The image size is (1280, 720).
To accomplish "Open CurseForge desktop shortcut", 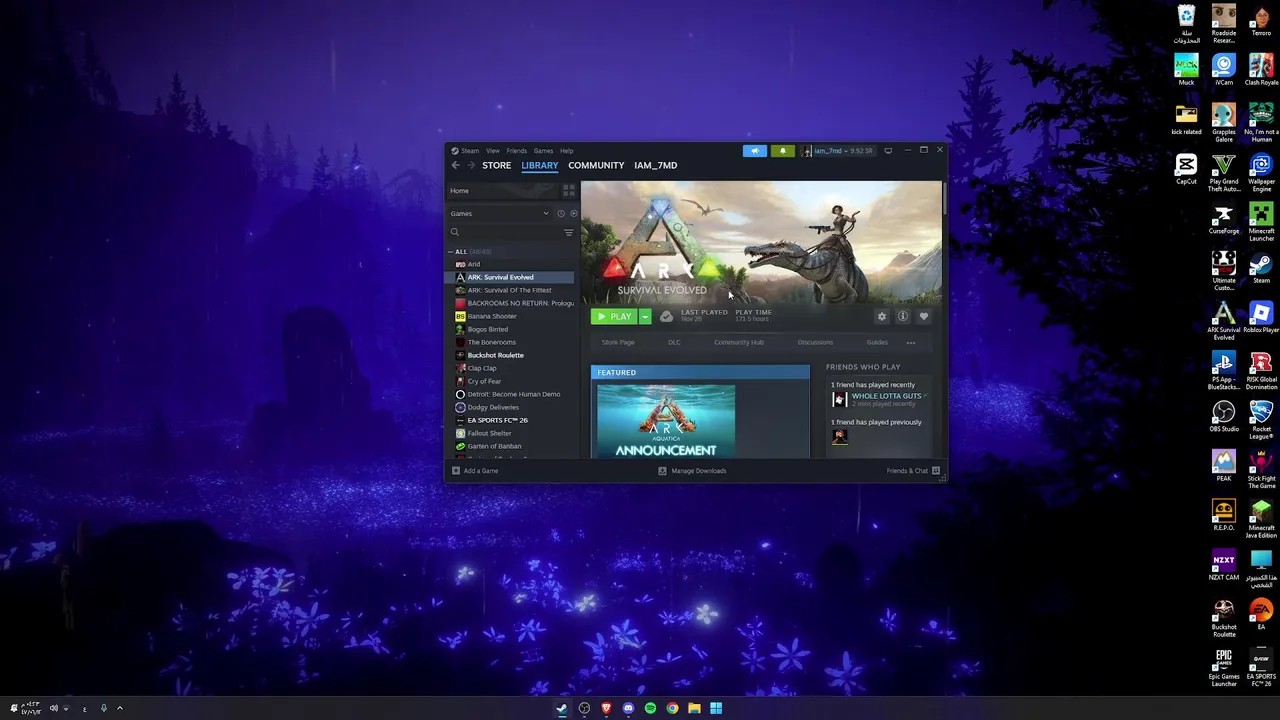I will click(1224, 219).
